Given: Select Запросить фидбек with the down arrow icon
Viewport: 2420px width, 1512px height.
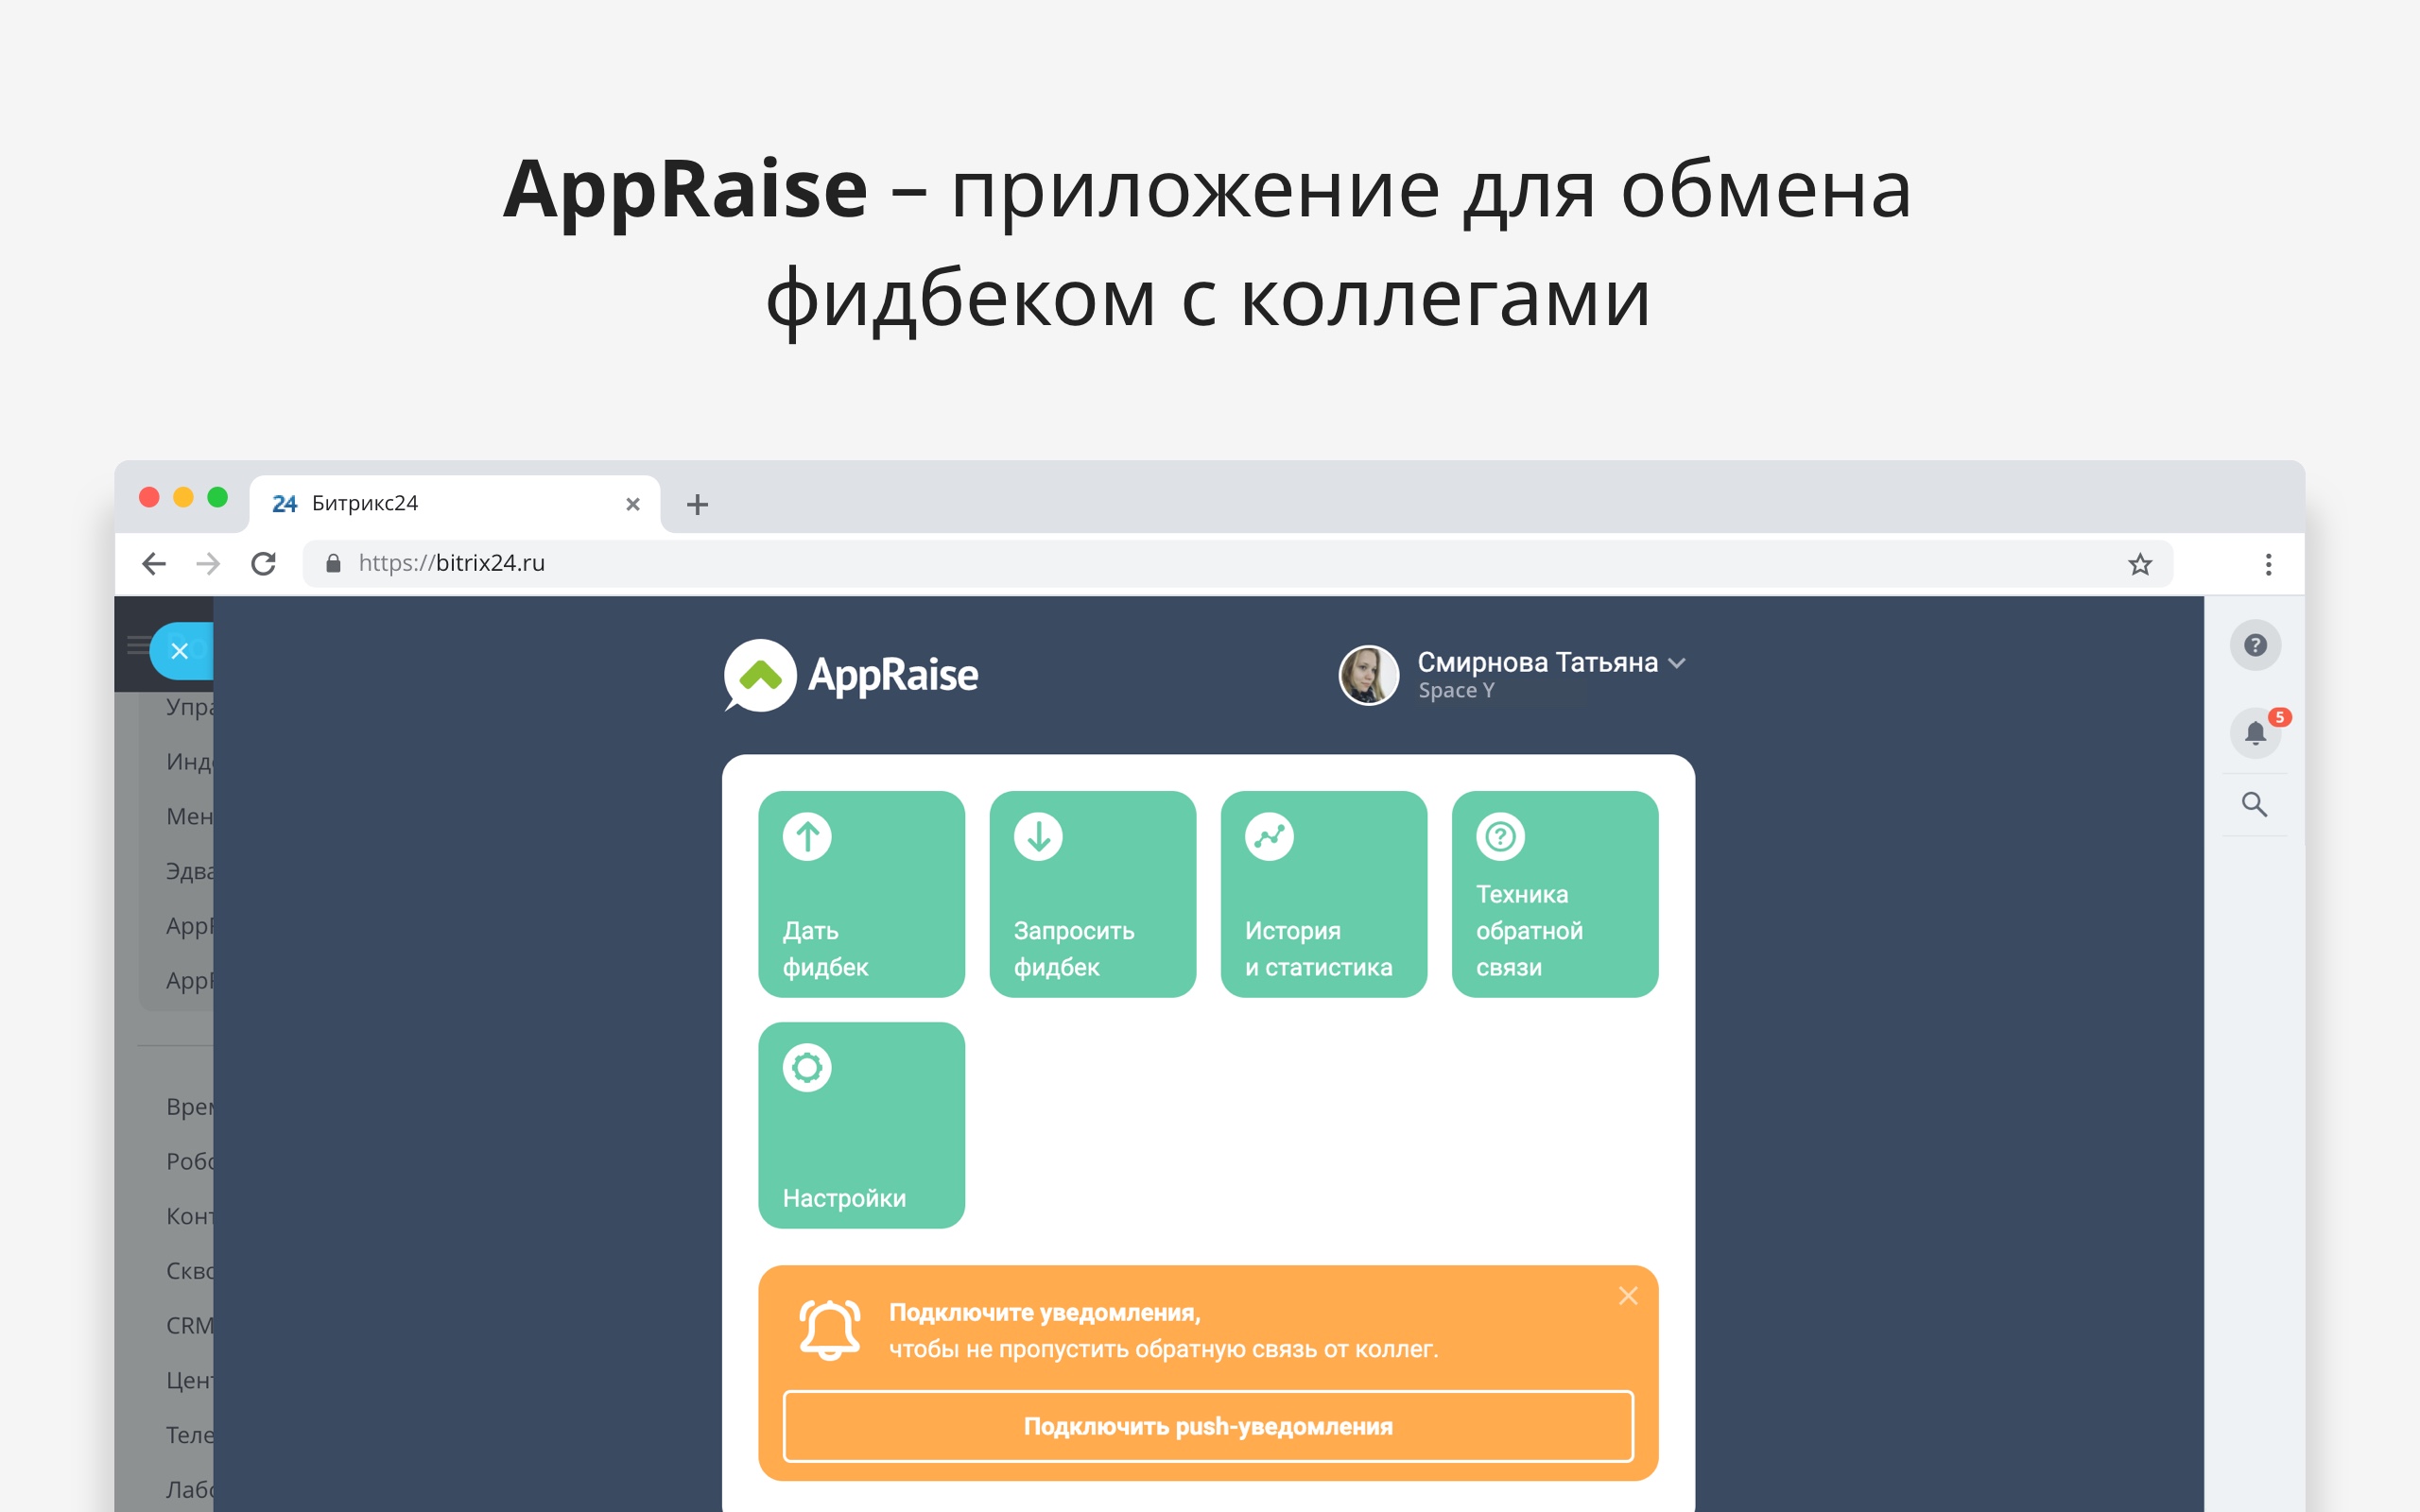Looking at the screenshot, I should (x=1092, y=893).
